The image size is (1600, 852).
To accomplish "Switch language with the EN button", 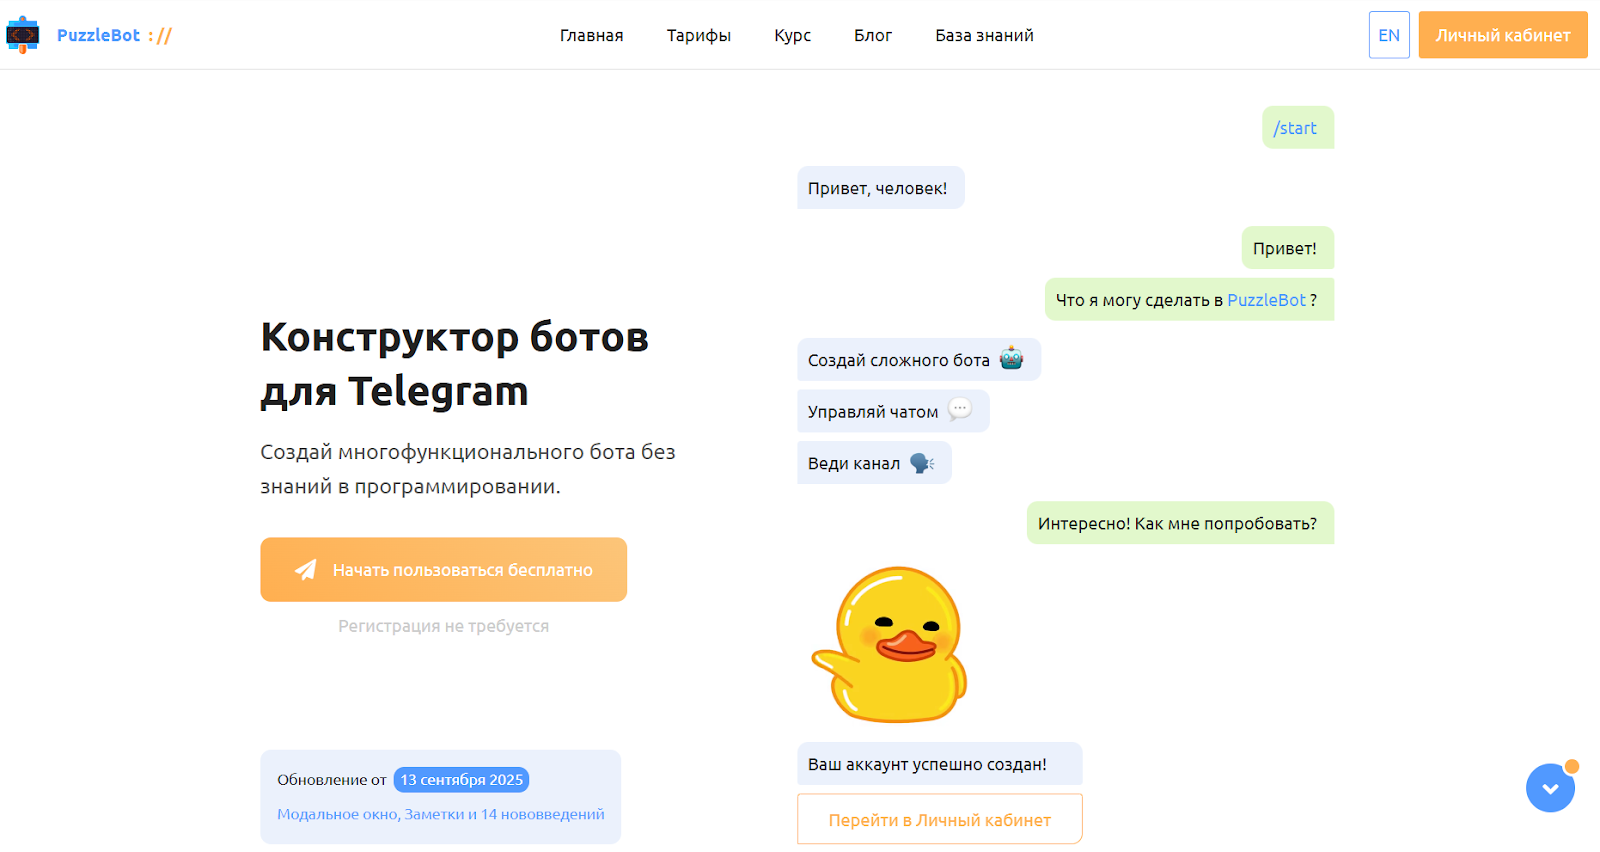I will (x=1388, y=35).
